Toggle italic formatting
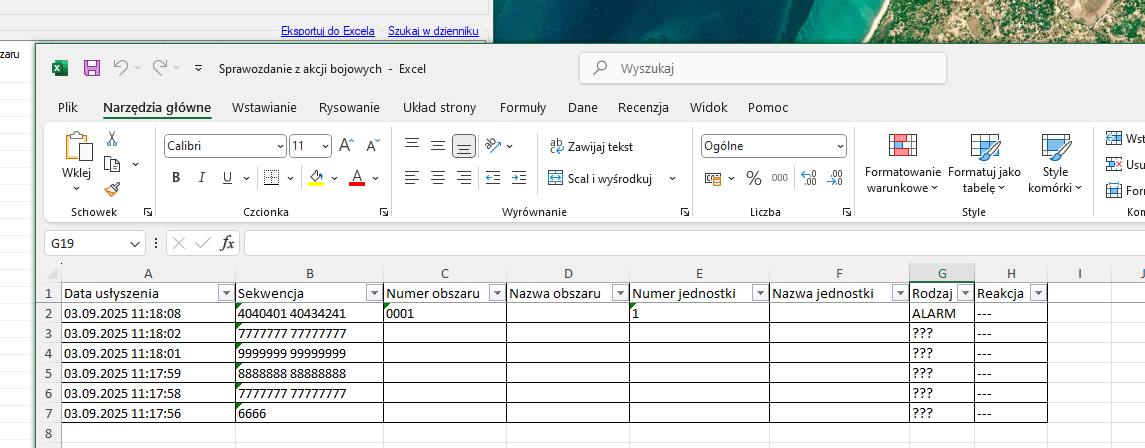 (x=202, y=178)
